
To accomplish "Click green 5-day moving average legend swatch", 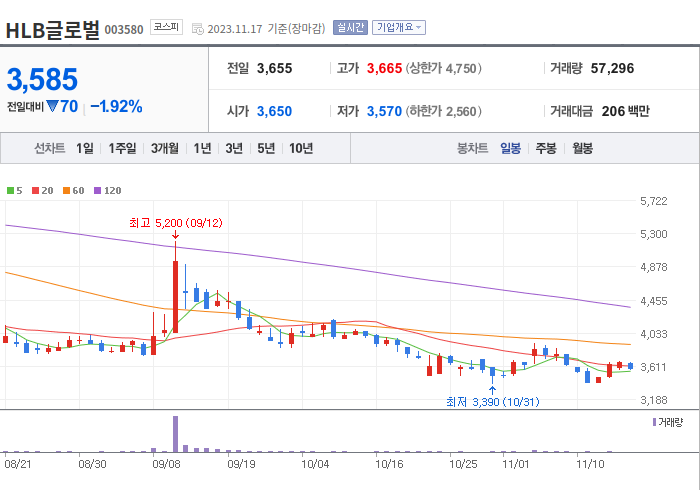I will coord(11,191).
